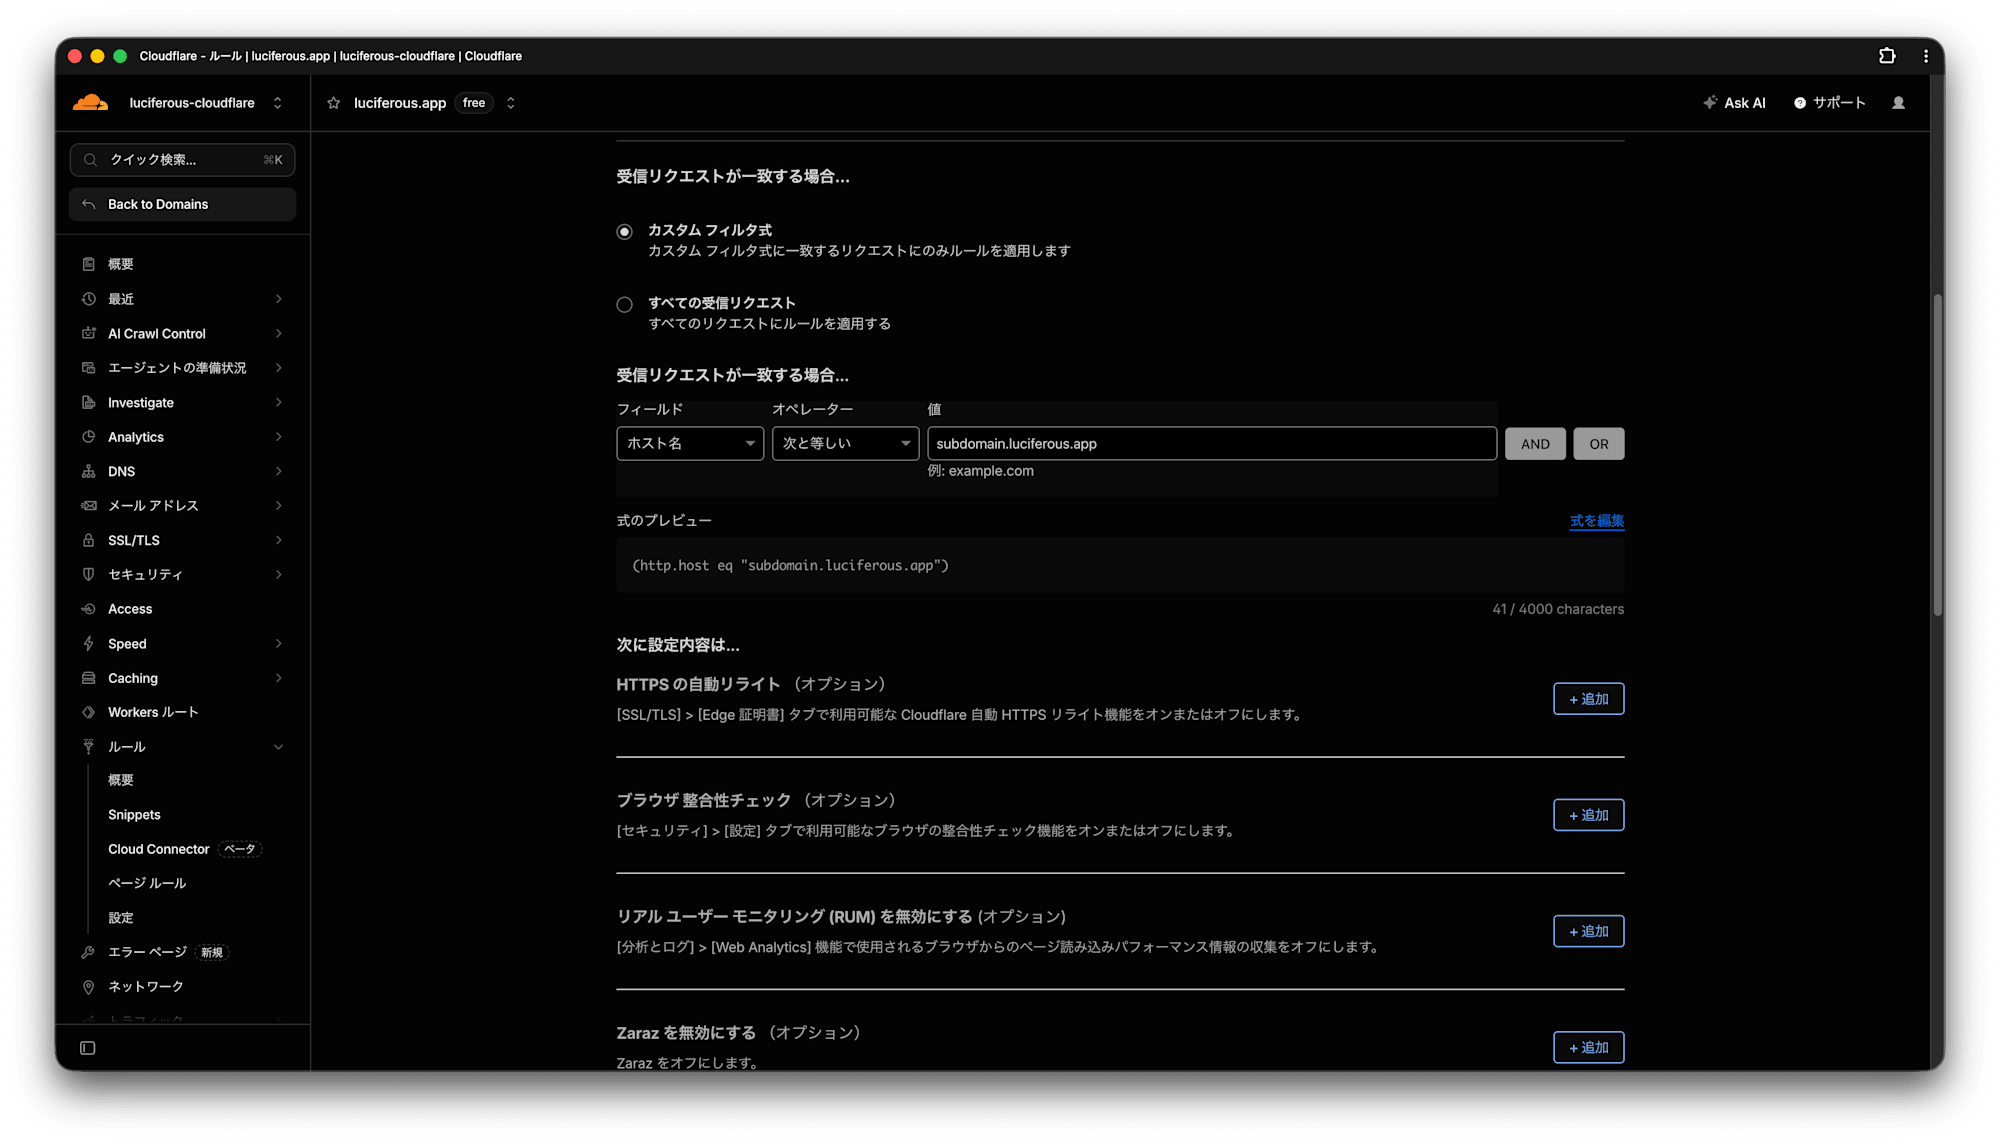2000x1144 pixels.
Task: Click the 最近 clock icon
Action: [x=89, y=299]
